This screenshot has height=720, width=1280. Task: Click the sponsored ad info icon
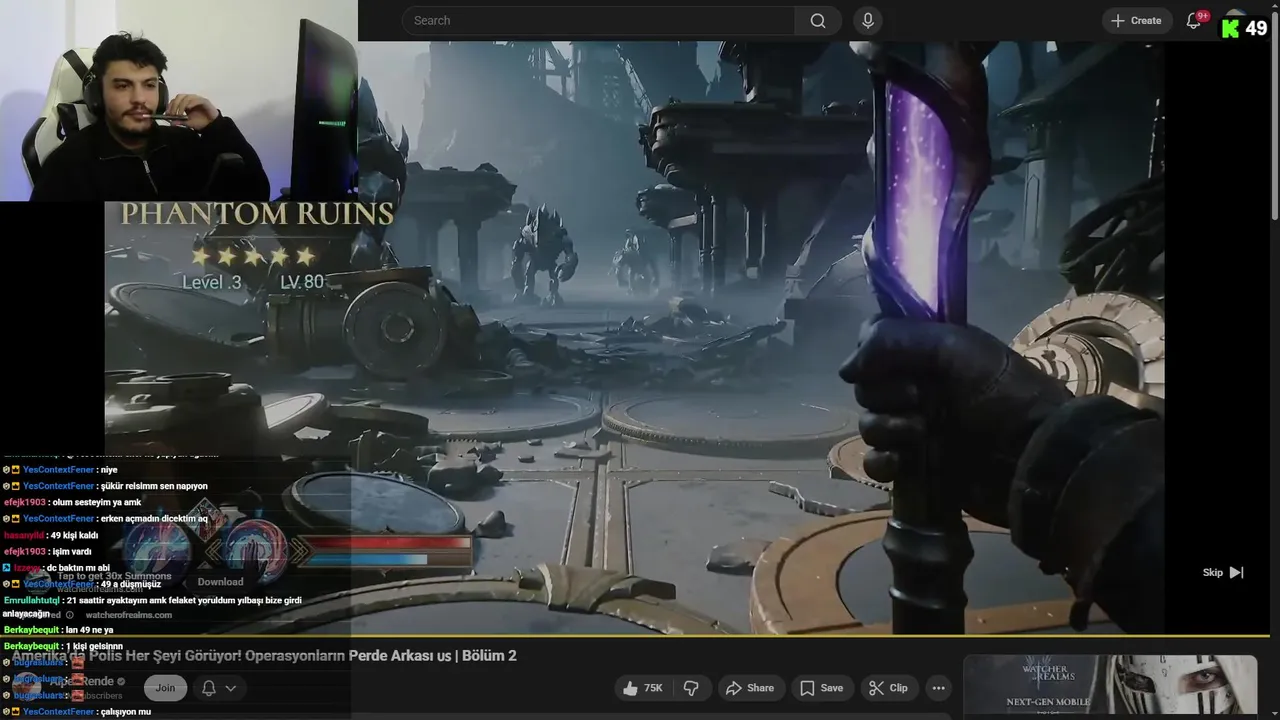tap(69, 615)
